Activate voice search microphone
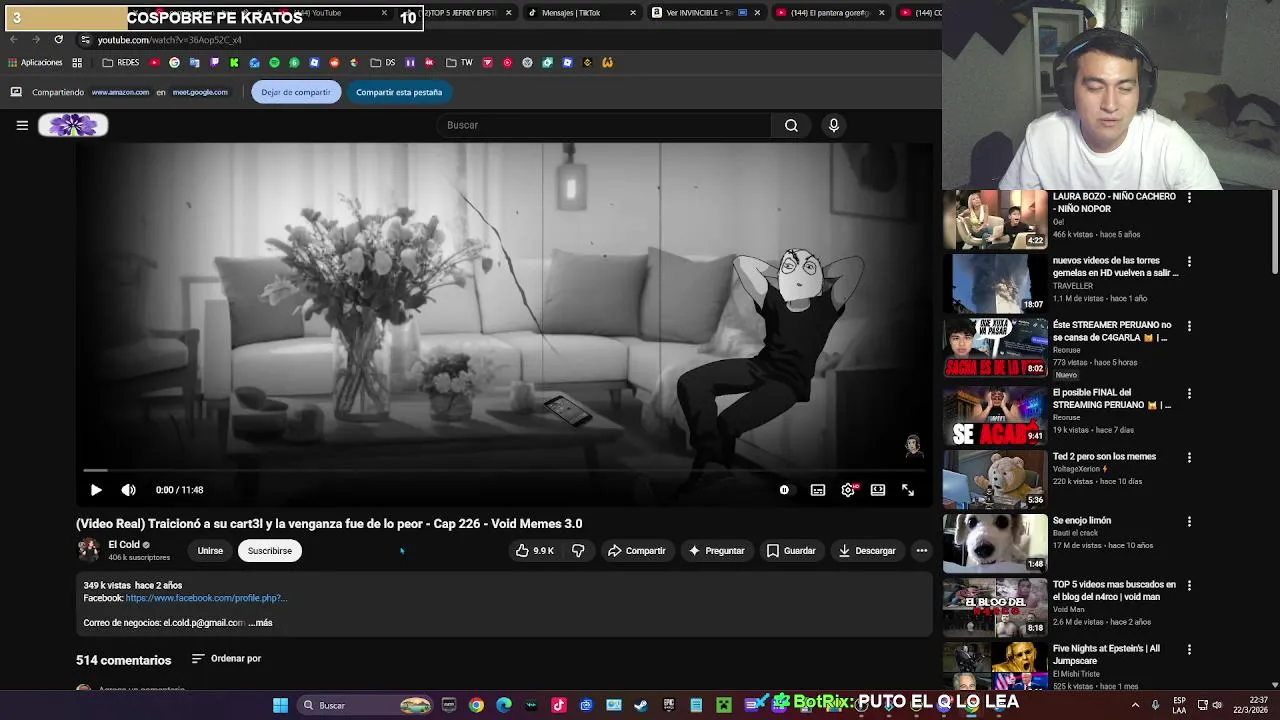 tap(833, 125)
